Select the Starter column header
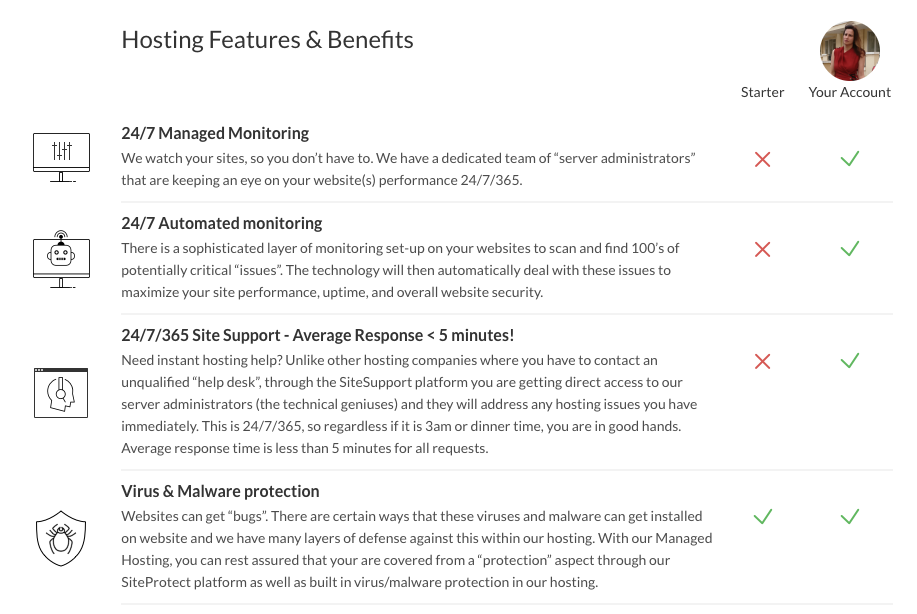Image resolution: width=917 pixels, height=614 pixels. (762, 92)
